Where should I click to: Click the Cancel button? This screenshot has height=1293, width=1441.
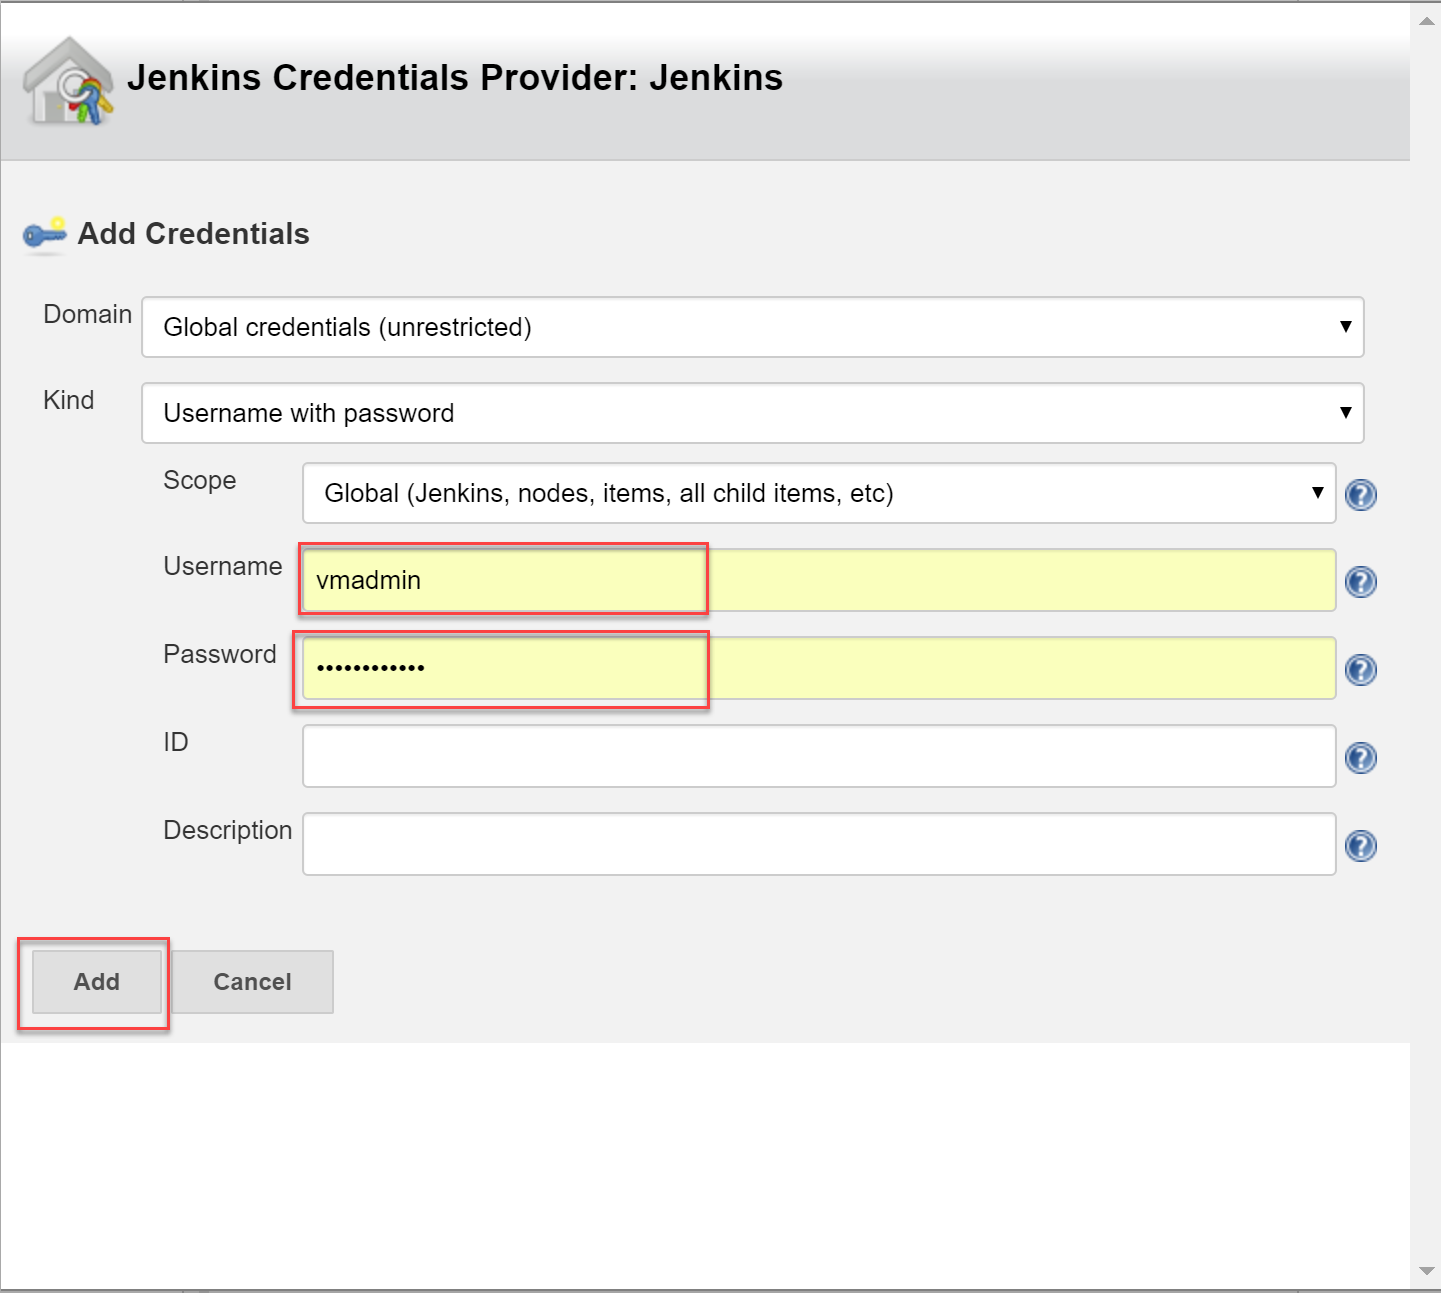click(253, 982)
